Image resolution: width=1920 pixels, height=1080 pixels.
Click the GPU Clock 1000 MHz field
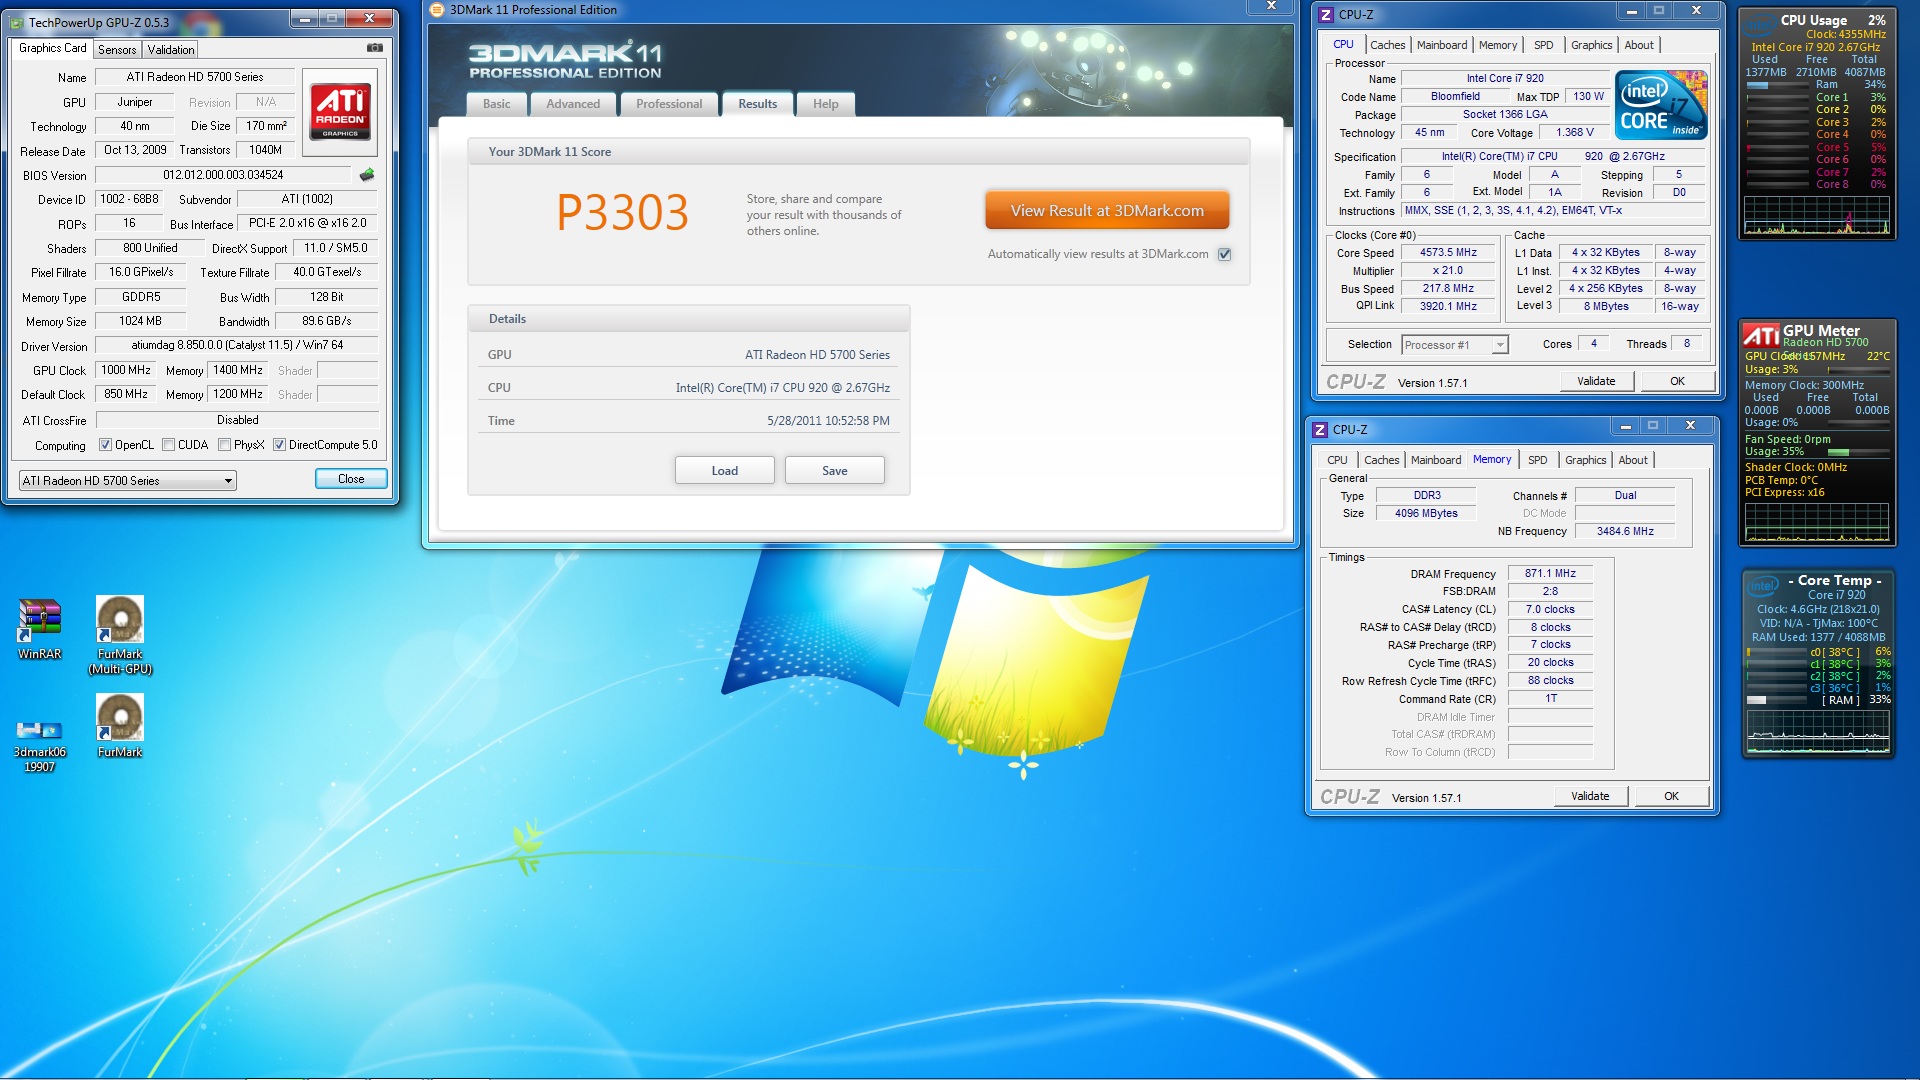pyautogui.click(x=126, y=370)
